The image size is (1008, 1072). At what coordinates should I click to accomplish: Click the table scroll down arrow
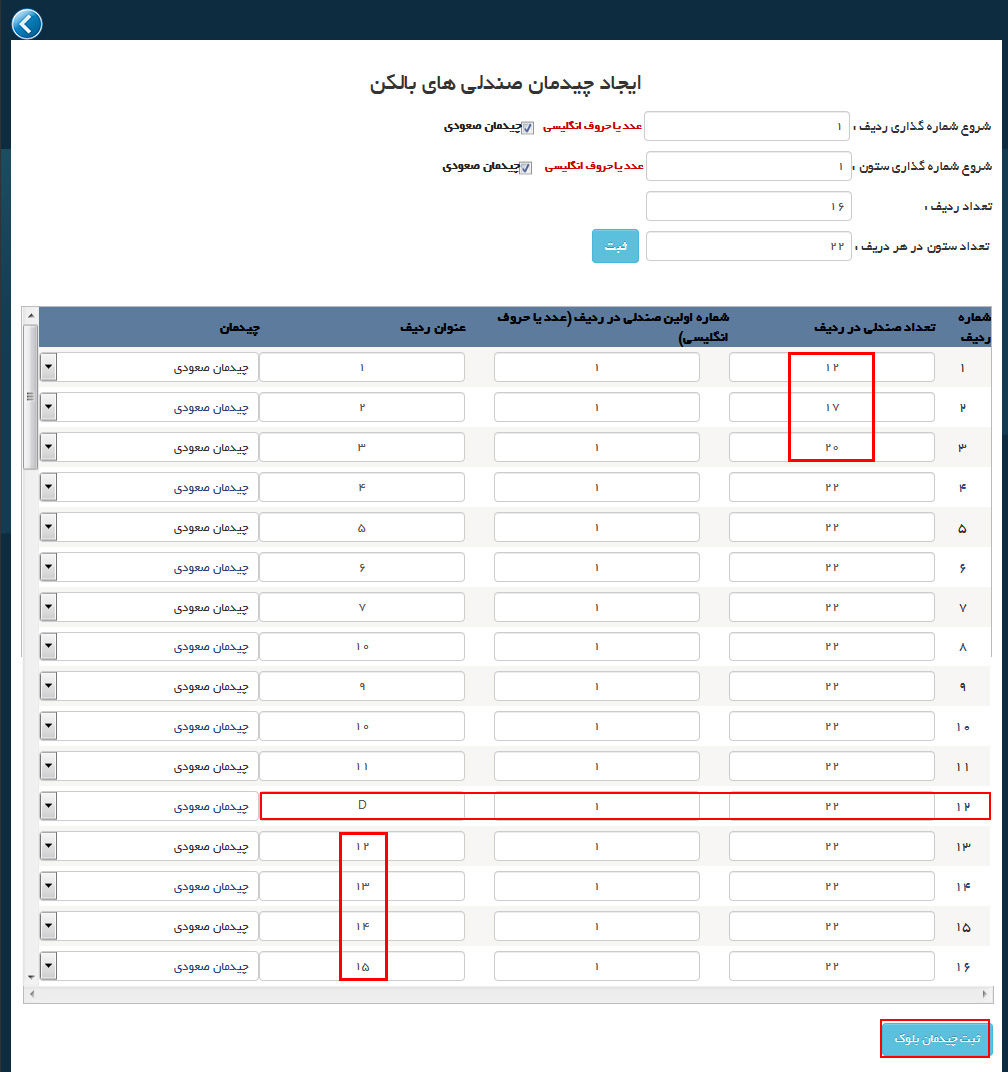point(31,977)
